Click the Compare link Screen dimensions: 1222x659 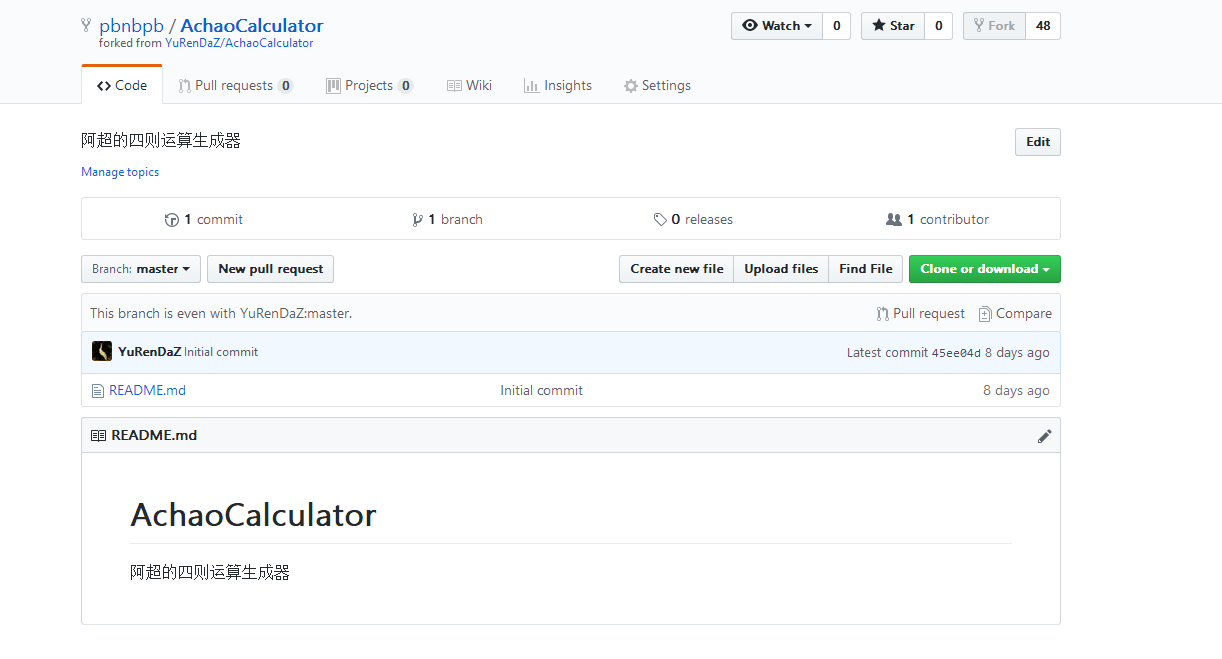[x=1015, y=313]
